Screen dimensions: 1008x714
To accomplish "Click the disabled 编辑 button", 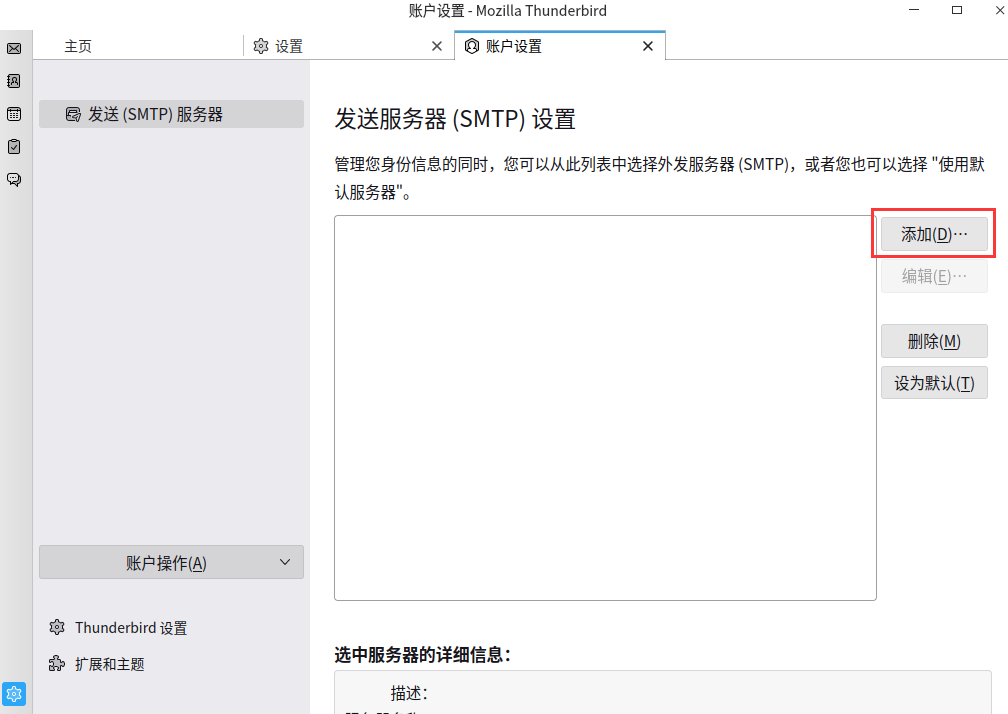I will coord(933,276).
